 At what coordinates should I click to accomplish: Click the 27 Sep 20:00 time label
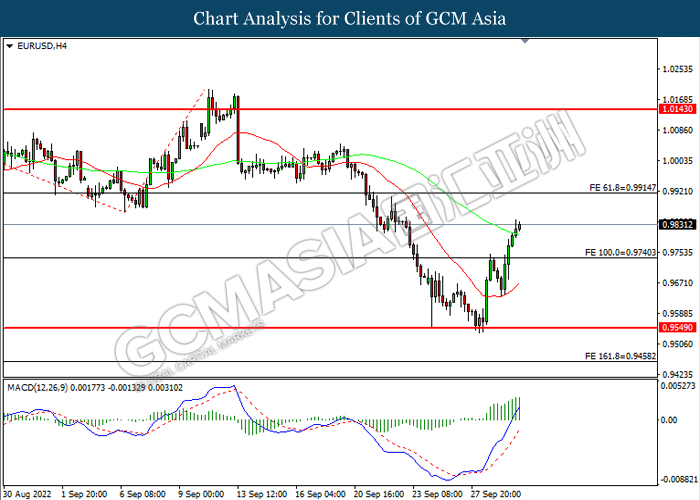[496, 494]
